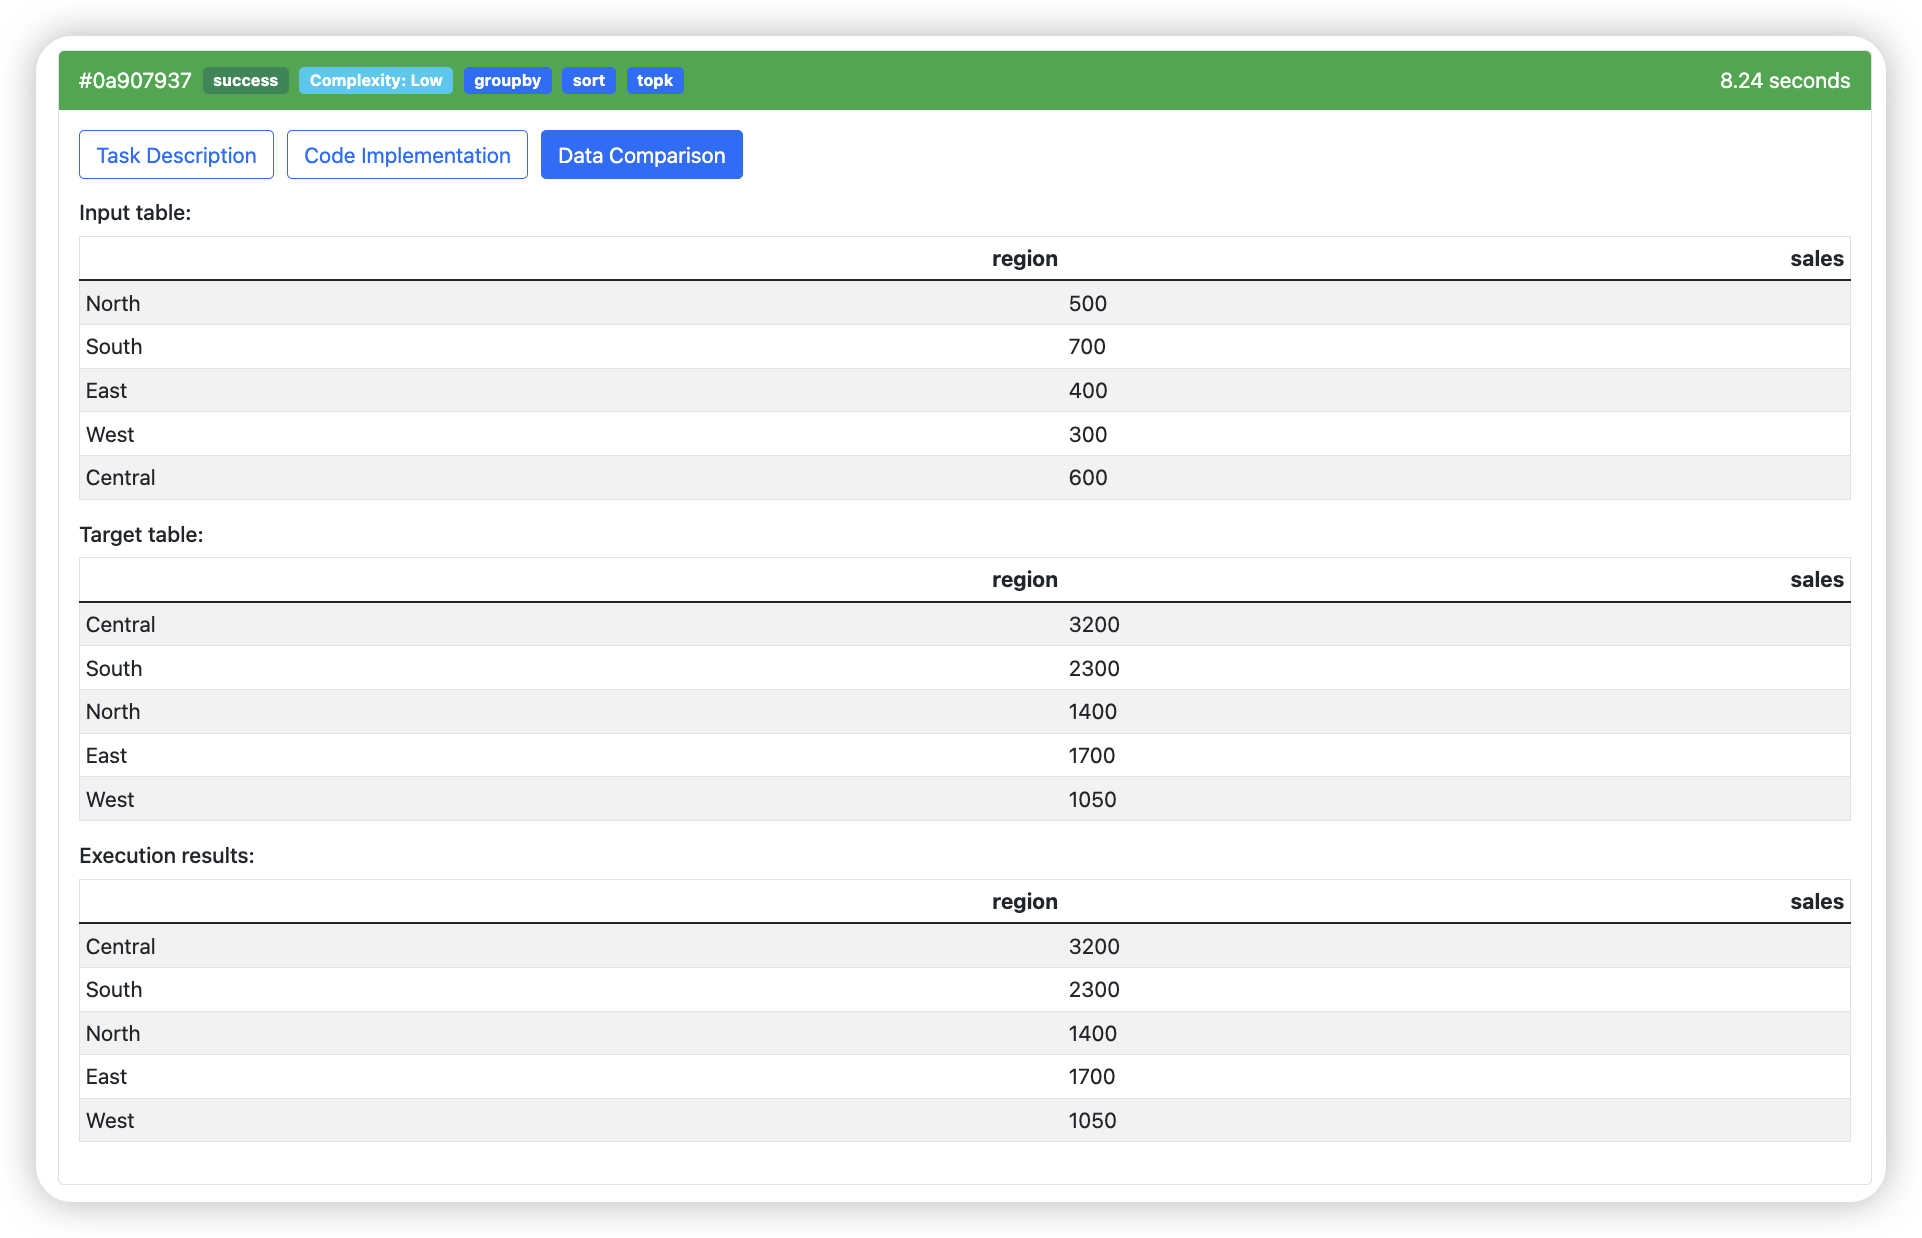This screenshot has width=1922, height=1238.
Task: Click the Target table region header
Action: click(1024, 580)
